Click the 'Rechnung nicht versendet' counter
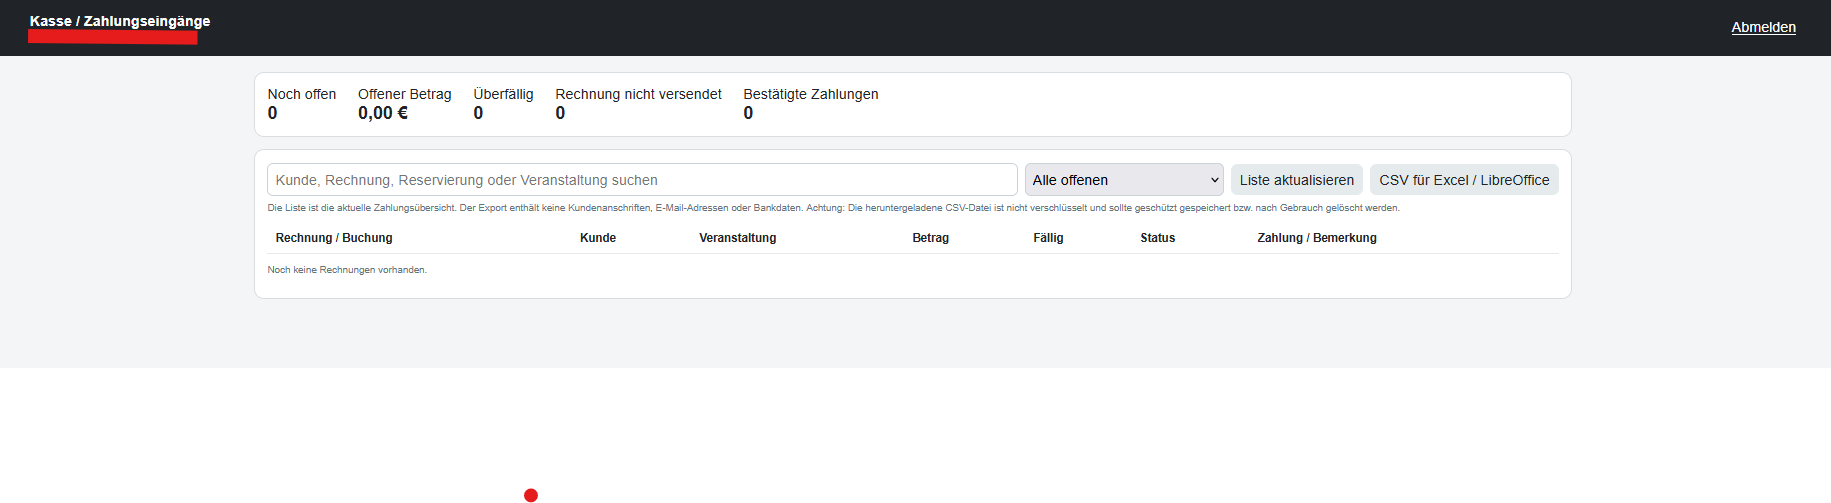The image size is (1831, 503). point(638,103)
